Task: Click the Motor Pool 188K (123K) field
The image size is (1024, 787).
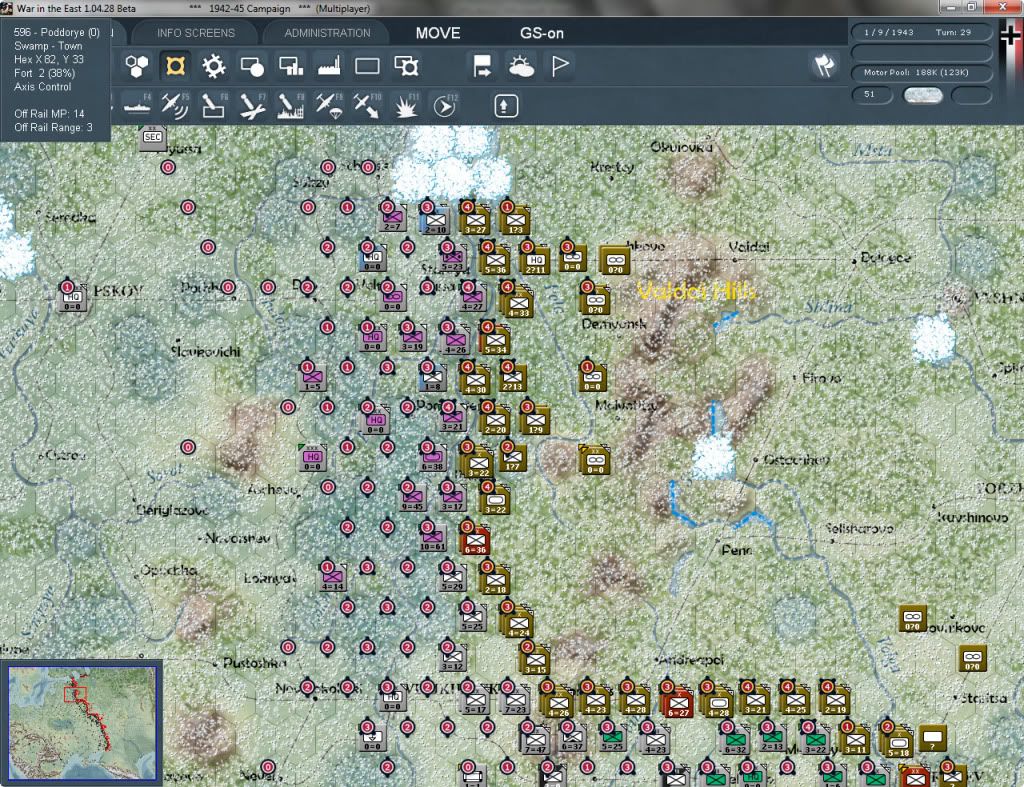Action: click(921, 72)
